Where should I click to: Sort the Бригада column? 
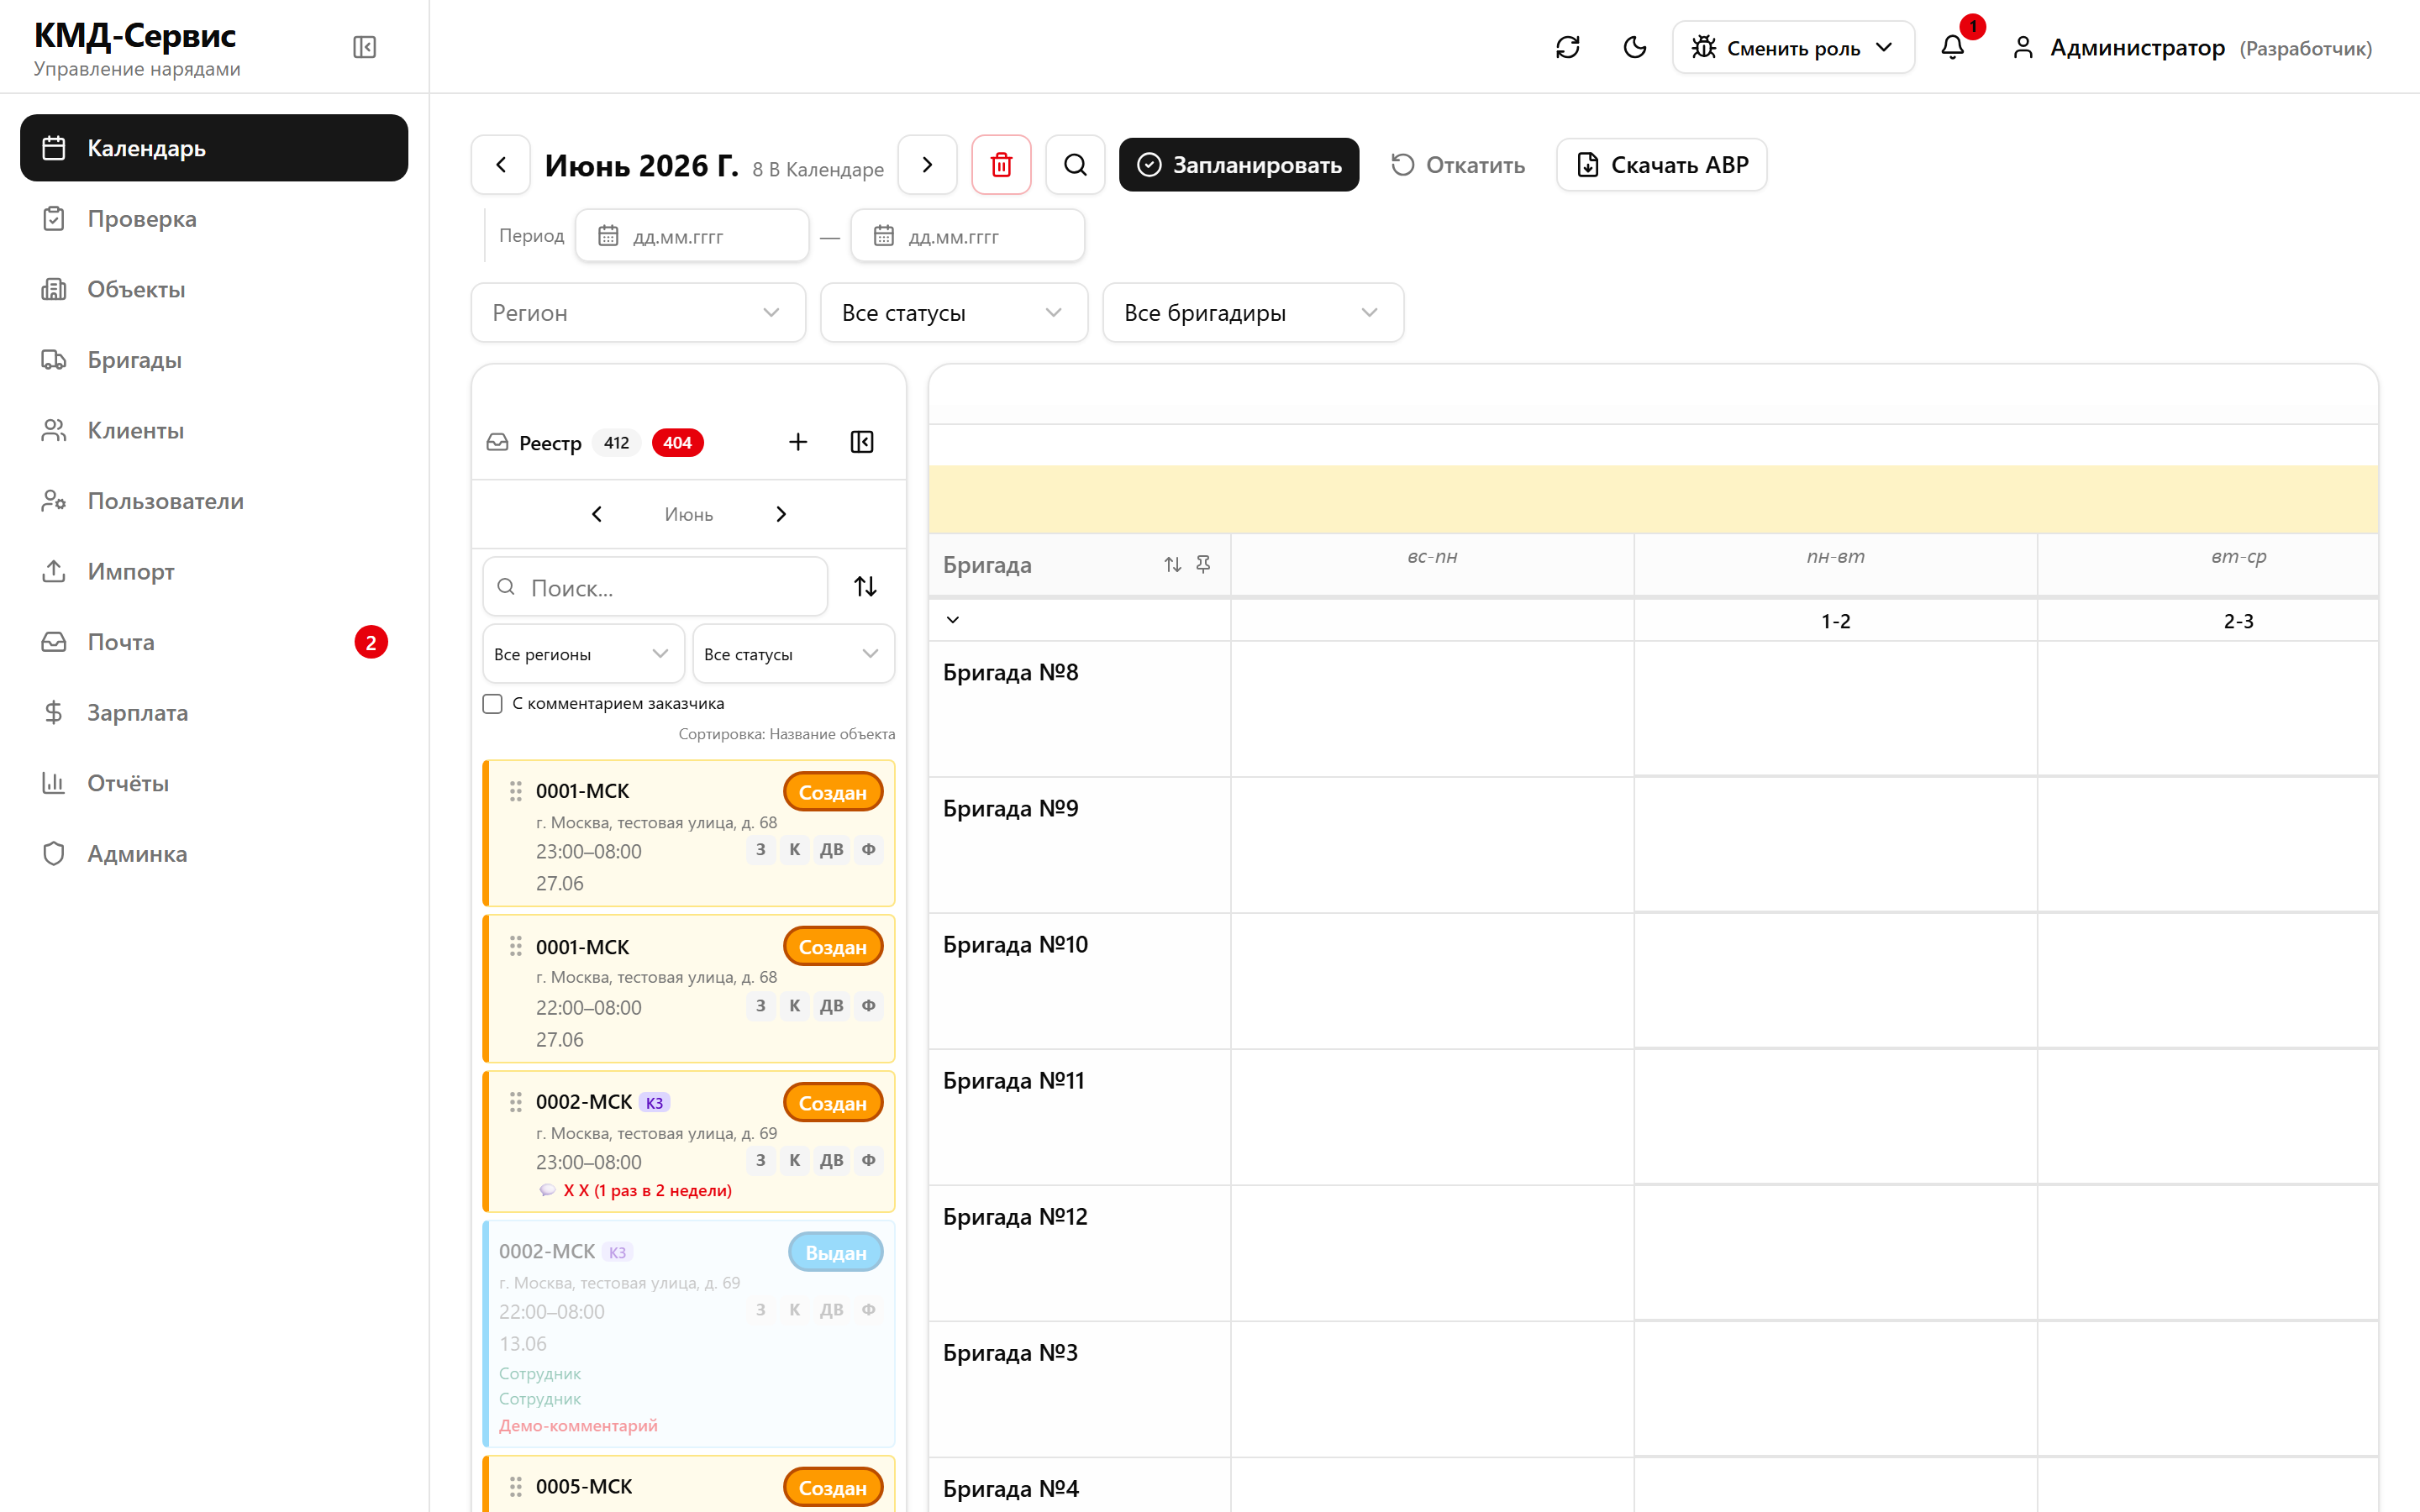point(1172,565)
